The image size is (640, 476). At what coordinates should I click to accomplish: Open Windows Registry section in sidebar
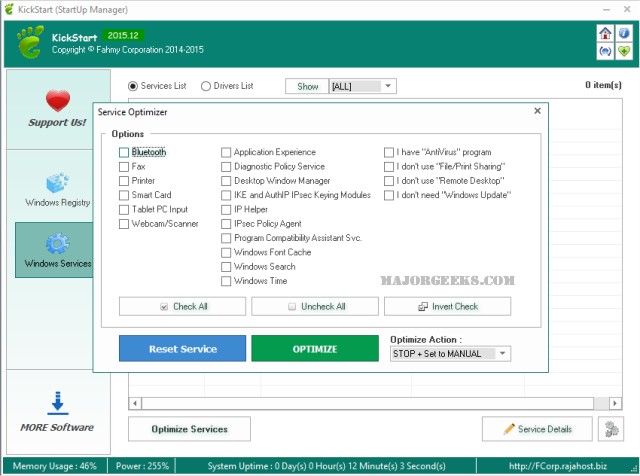58,190
